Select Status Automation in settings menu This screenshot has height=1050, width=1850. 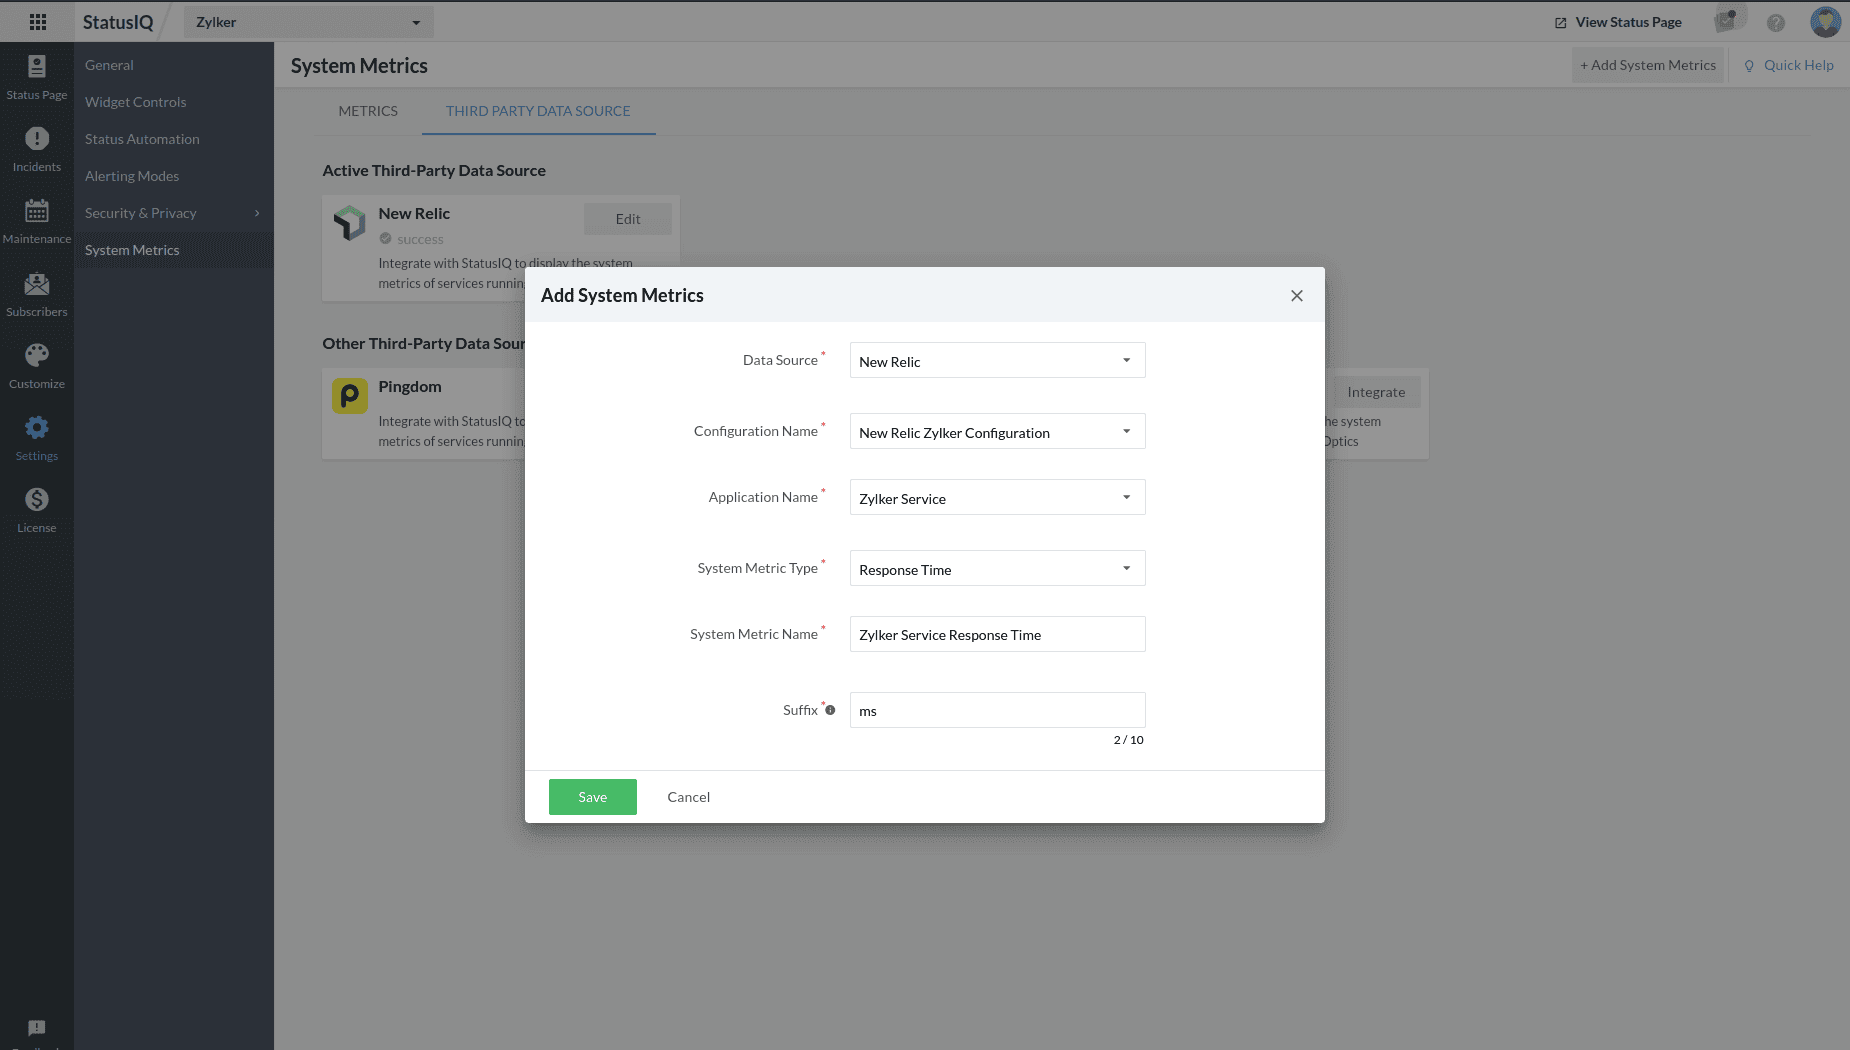tap(142, 139)
